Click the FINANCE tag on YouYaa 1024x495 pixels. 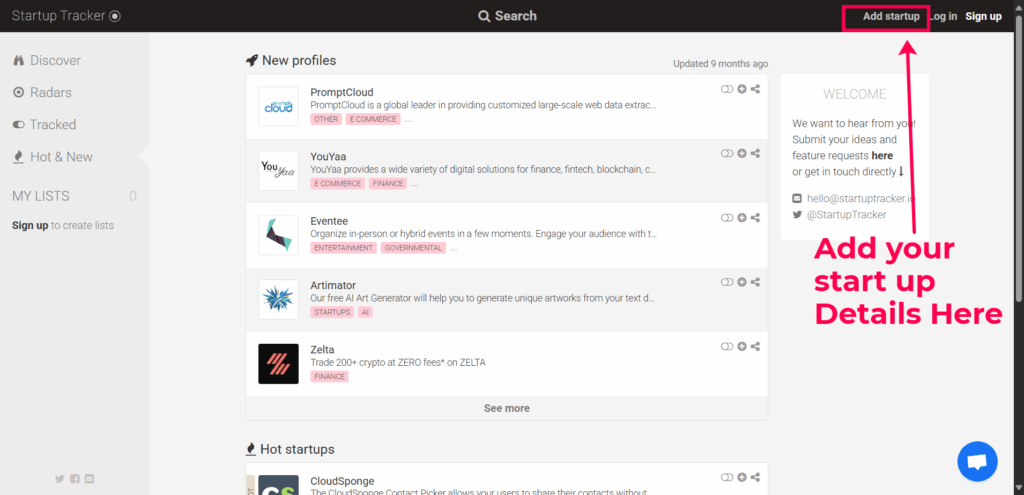[388, 184]
